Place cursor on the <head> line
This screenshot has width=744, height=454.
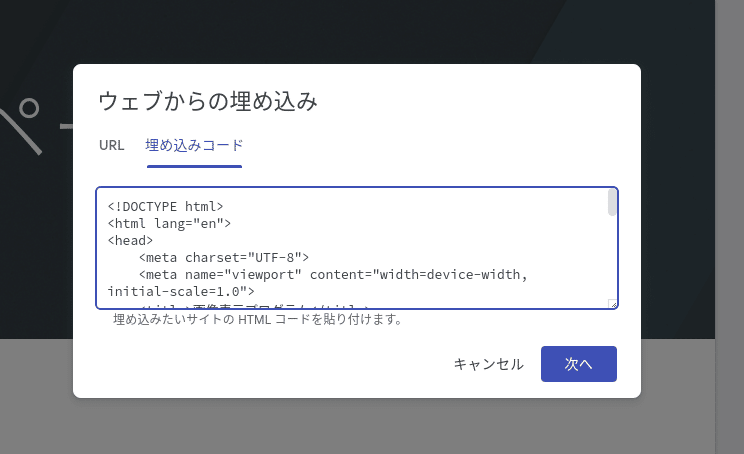click(x=130, y=241)
